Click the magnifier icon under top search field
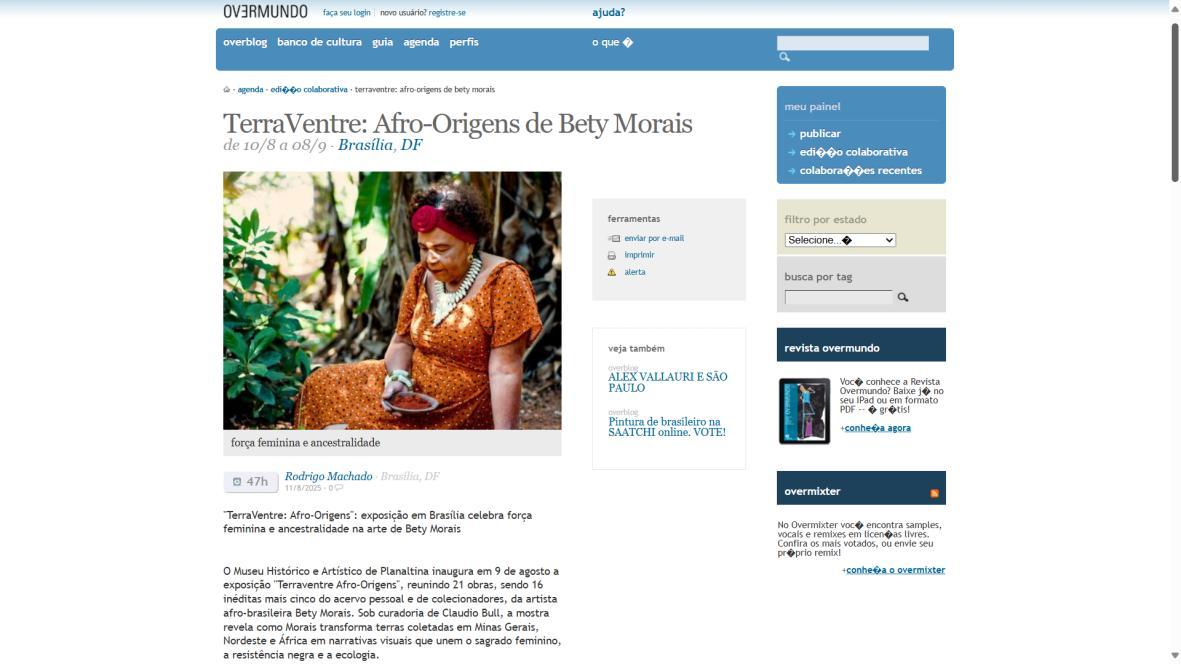This screenshot has width=1181, height=664. (x=784, y=57)
